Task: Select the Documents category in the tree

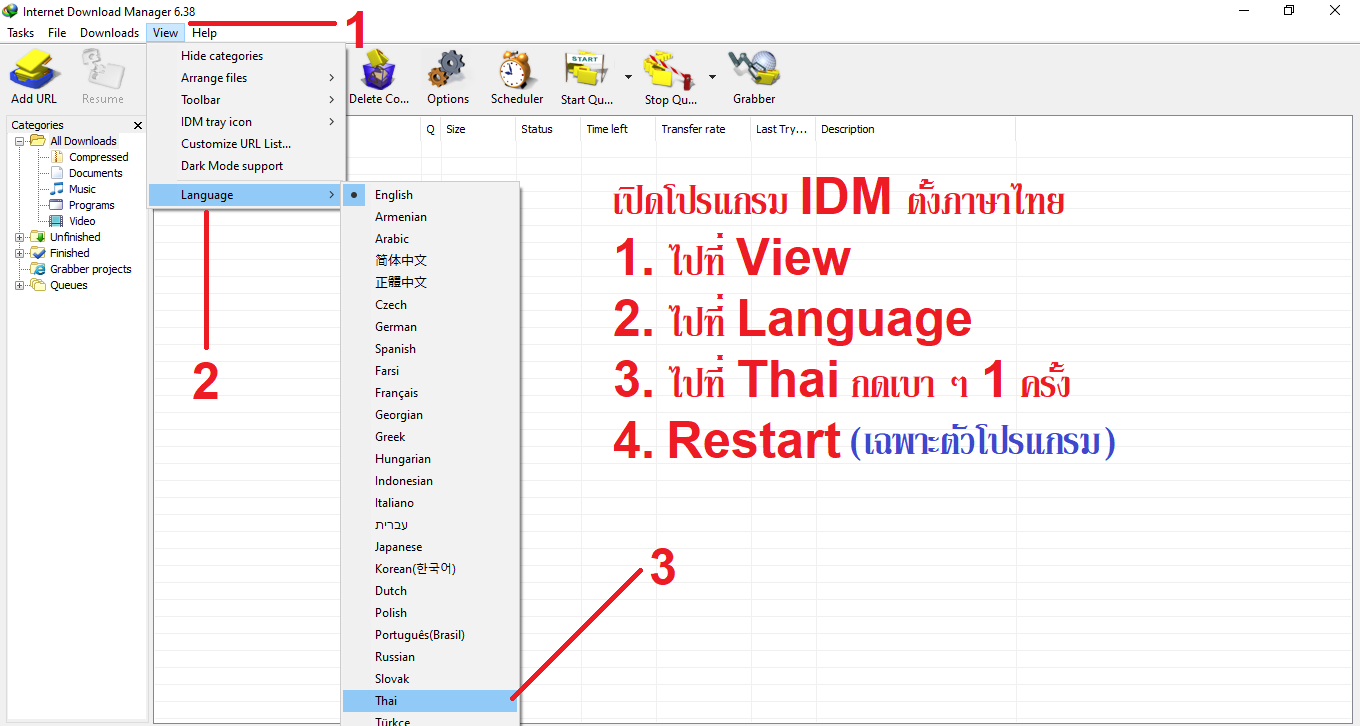Action: pyautogui.click(x=95, y=173)
